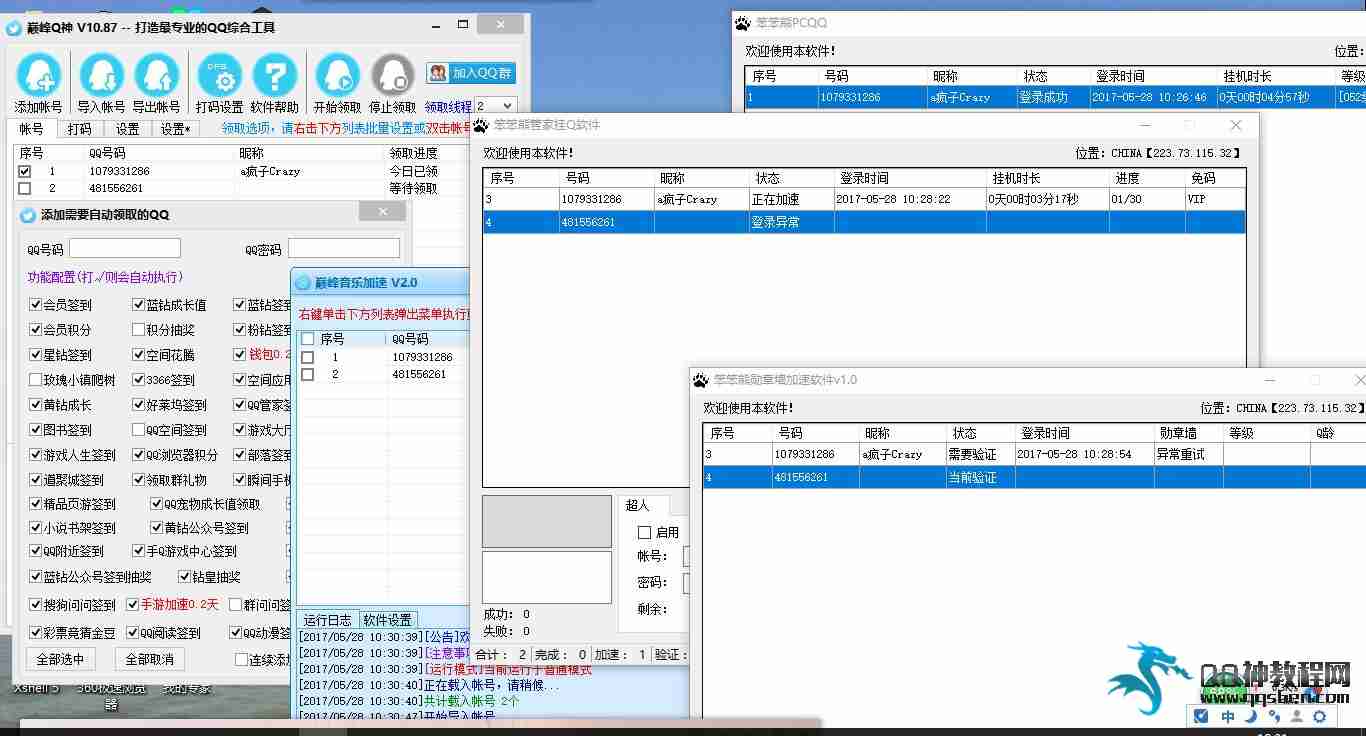
Task: Click the 状态 column header in 勋章墙加速
Action: click(x=980, y=433)
